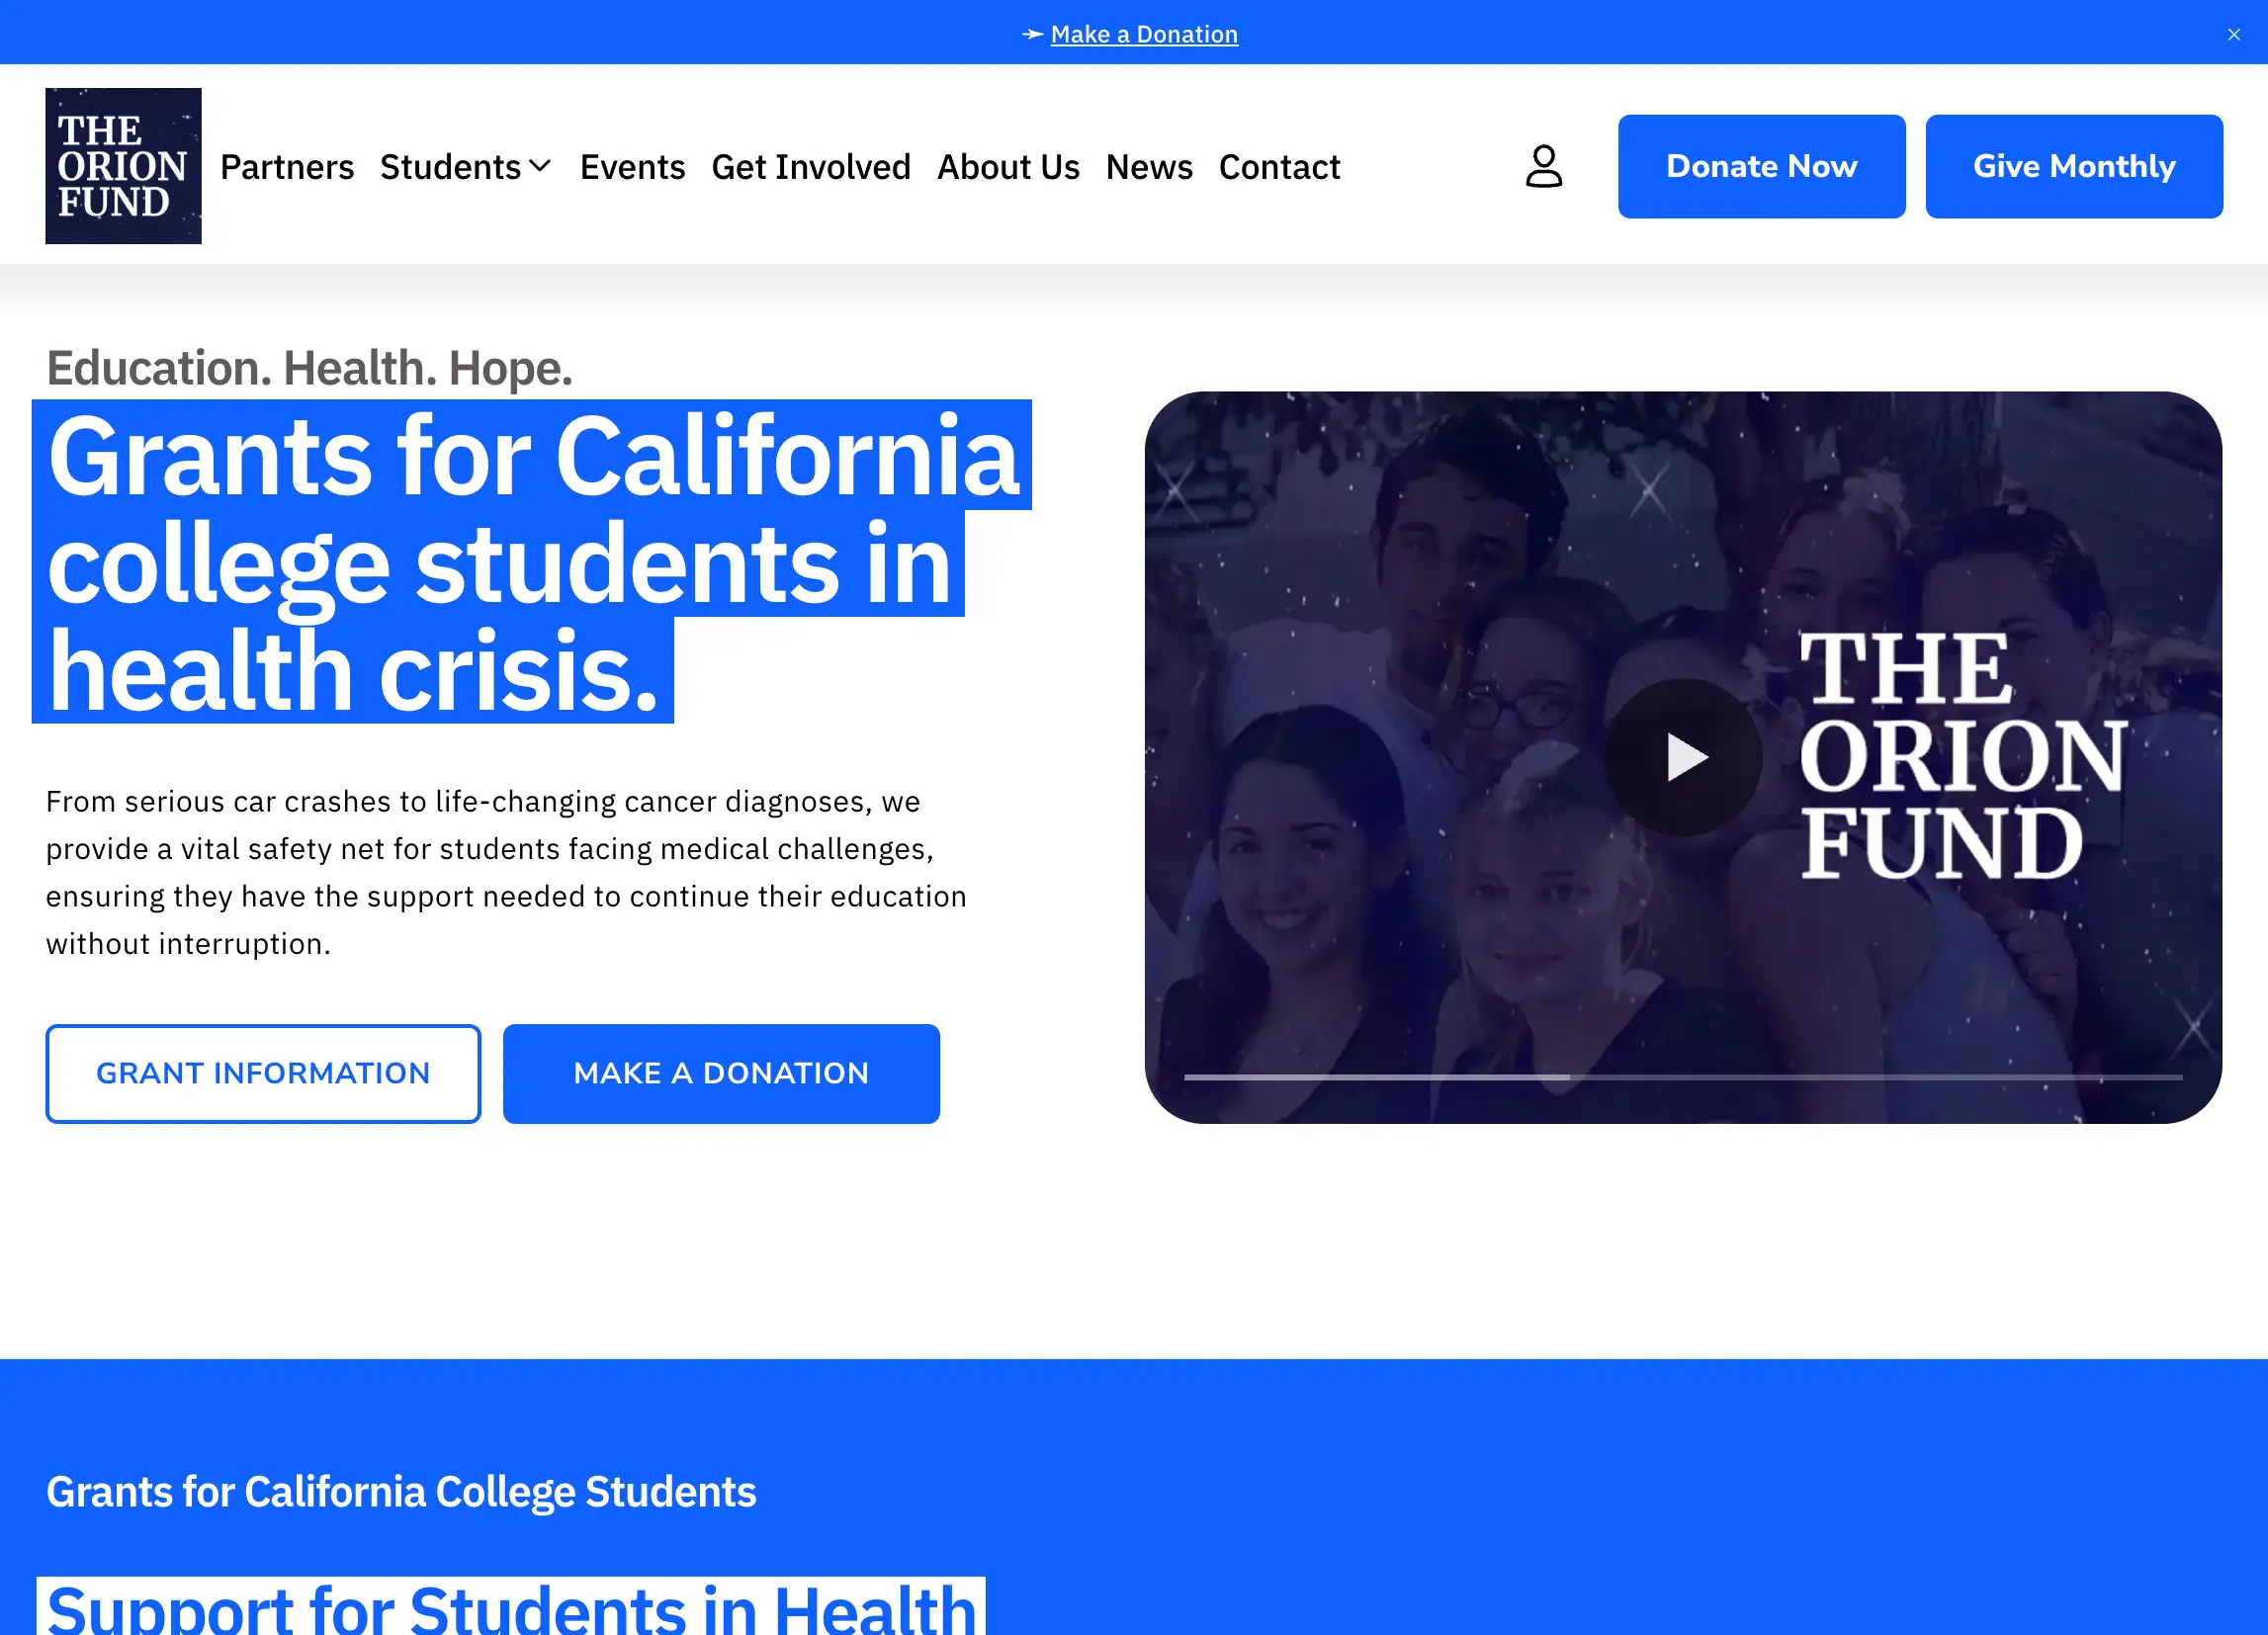Image resolution: width=2268 pixels, height=1635 pixels.
Task: Expand the Students dropdown chevron
Action: (540, 166)
